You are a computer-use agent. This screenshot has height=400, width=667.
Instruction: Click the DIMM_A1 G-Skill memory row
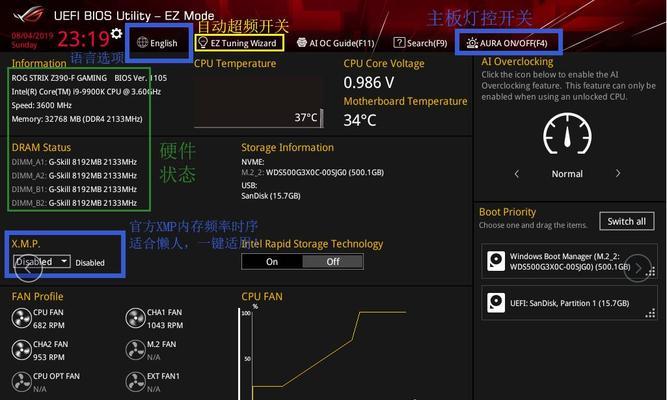click(74, 162)
